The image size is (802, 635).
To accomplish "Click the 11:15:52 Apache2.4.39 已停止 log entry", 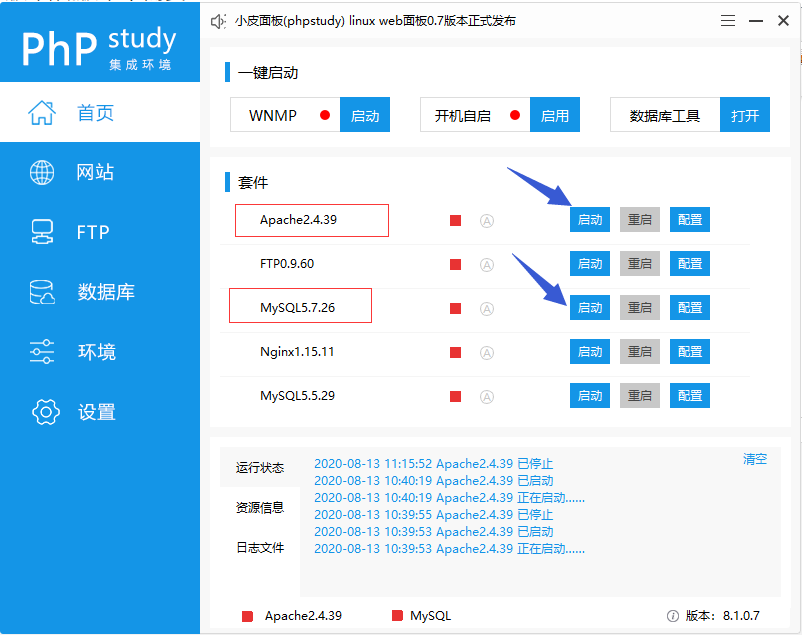I will pos(434,464).
